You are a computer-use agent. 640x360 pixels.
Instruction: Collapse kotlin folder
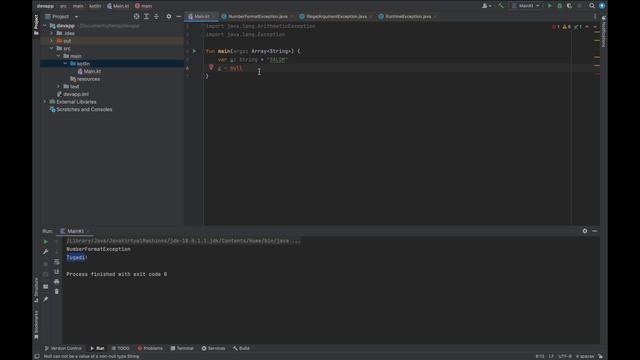coord(65,64)
